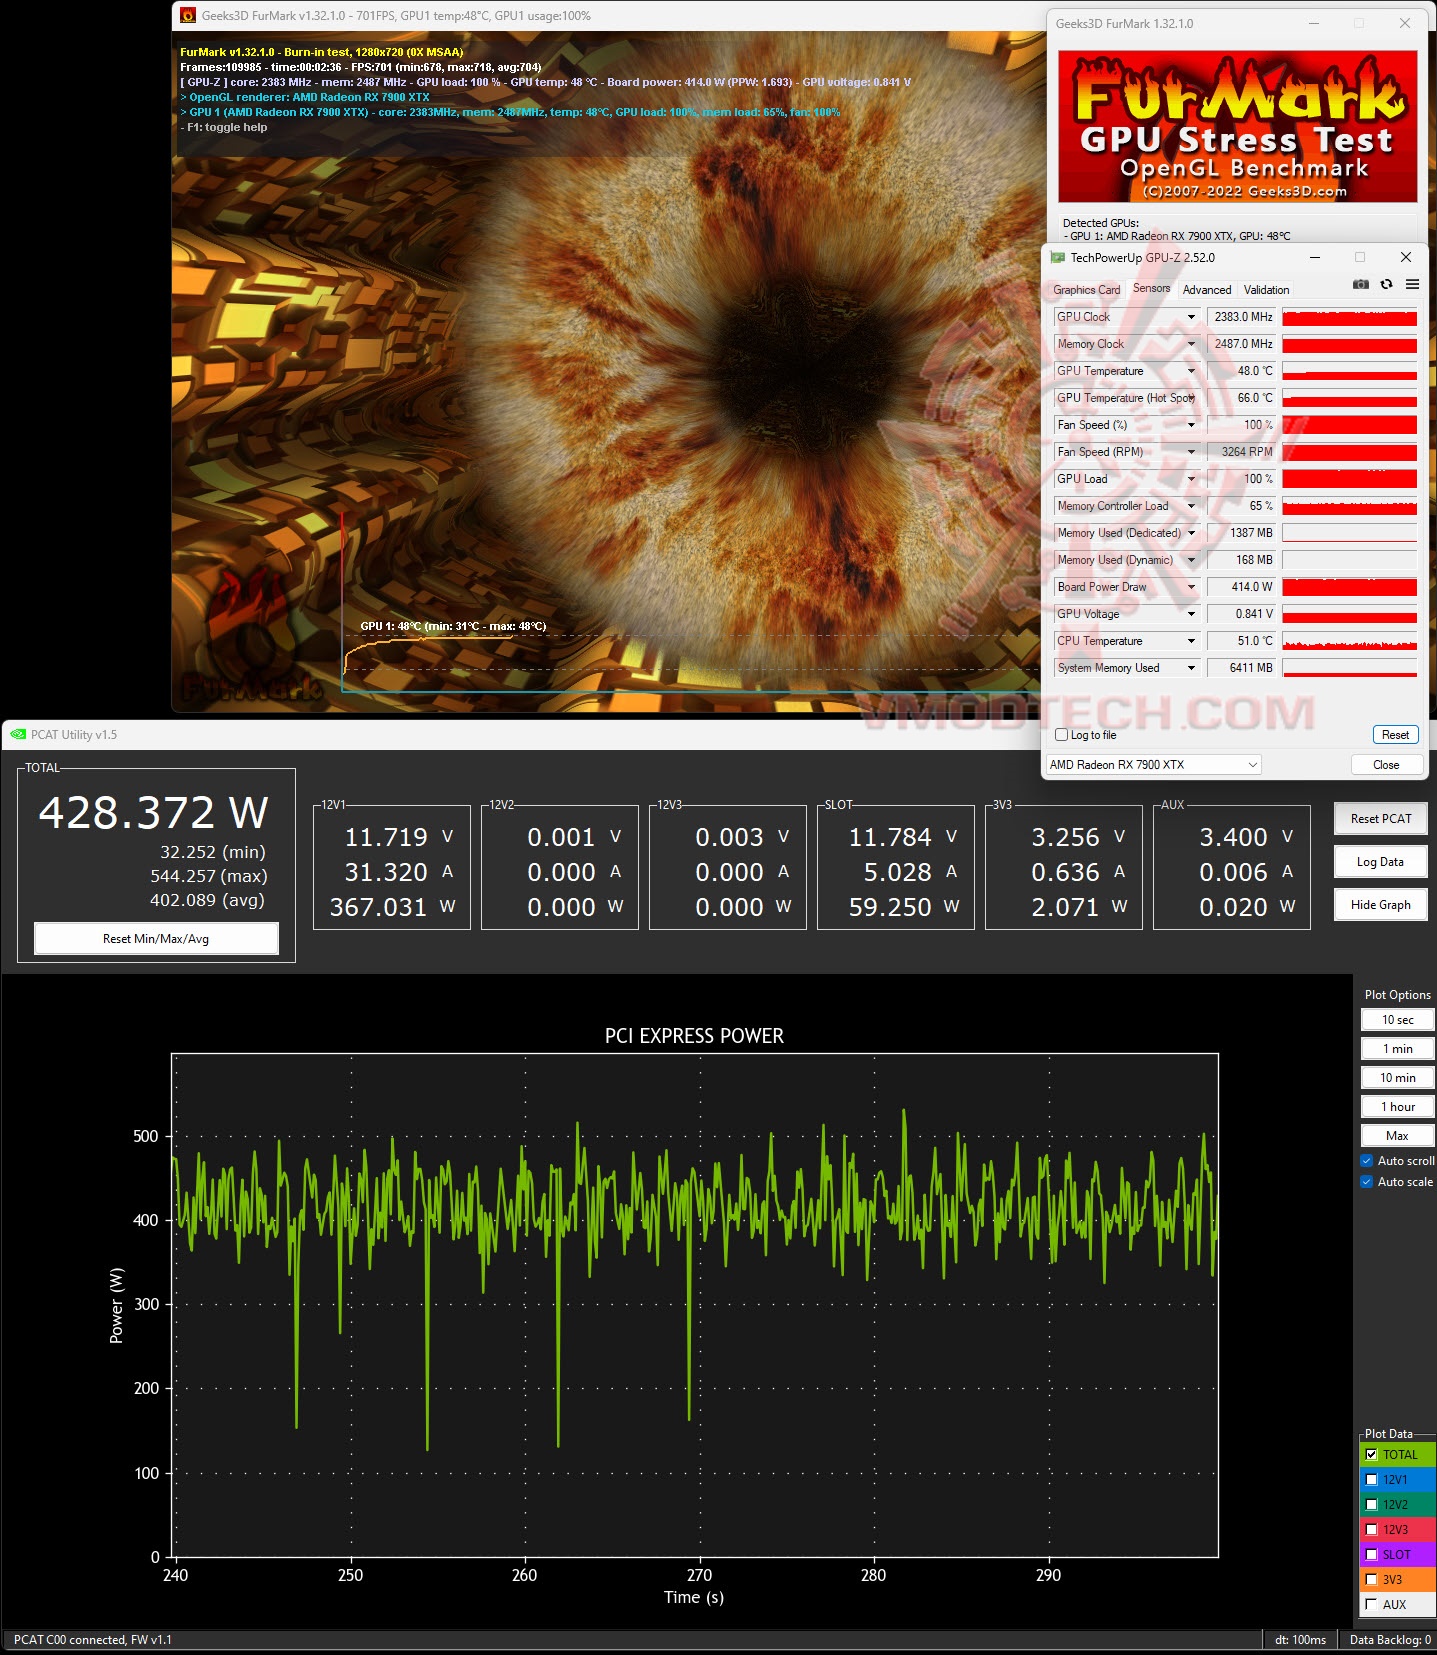Open GPU Voltage sensor dropdown arrow
This screenshot has height=1655, width=1437.
[1191, 614]
